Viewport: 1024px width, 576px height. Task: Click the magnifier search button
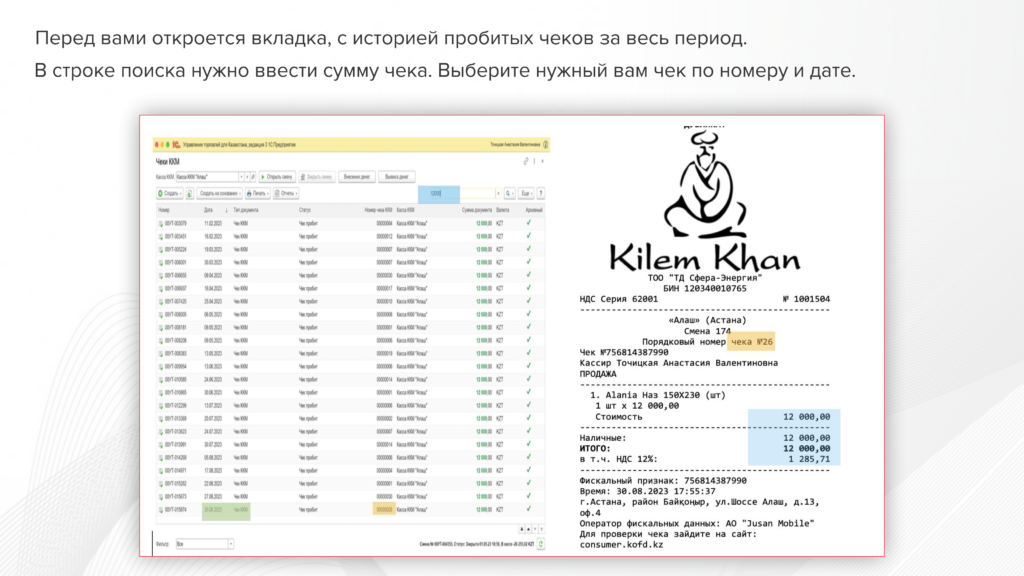tap(509, 193)
